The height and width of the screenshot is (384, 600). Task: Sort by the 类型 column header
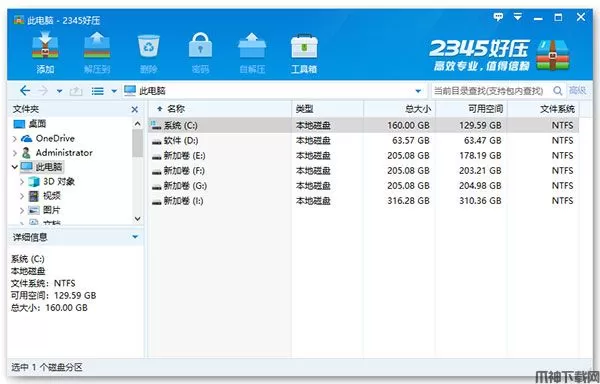tap(328, 109)
